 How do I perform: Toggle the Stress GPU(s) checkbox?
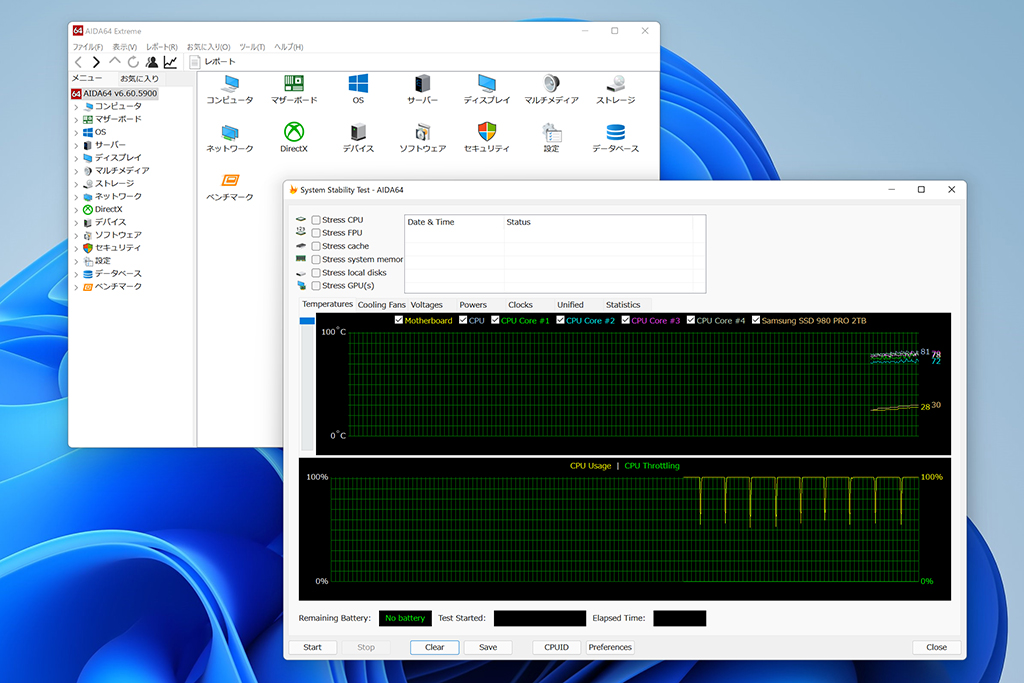tap(316, 286)
